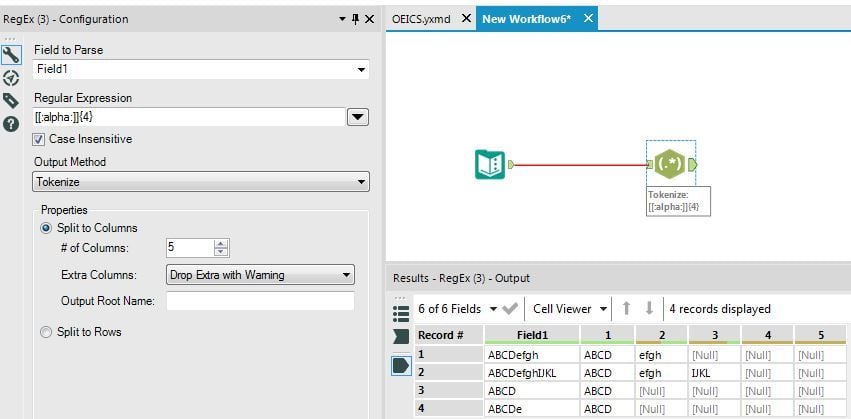Screen dimensions: 851x419
Task: Select the Input Data book tool on canvas
Action: [x=490, y=164]
